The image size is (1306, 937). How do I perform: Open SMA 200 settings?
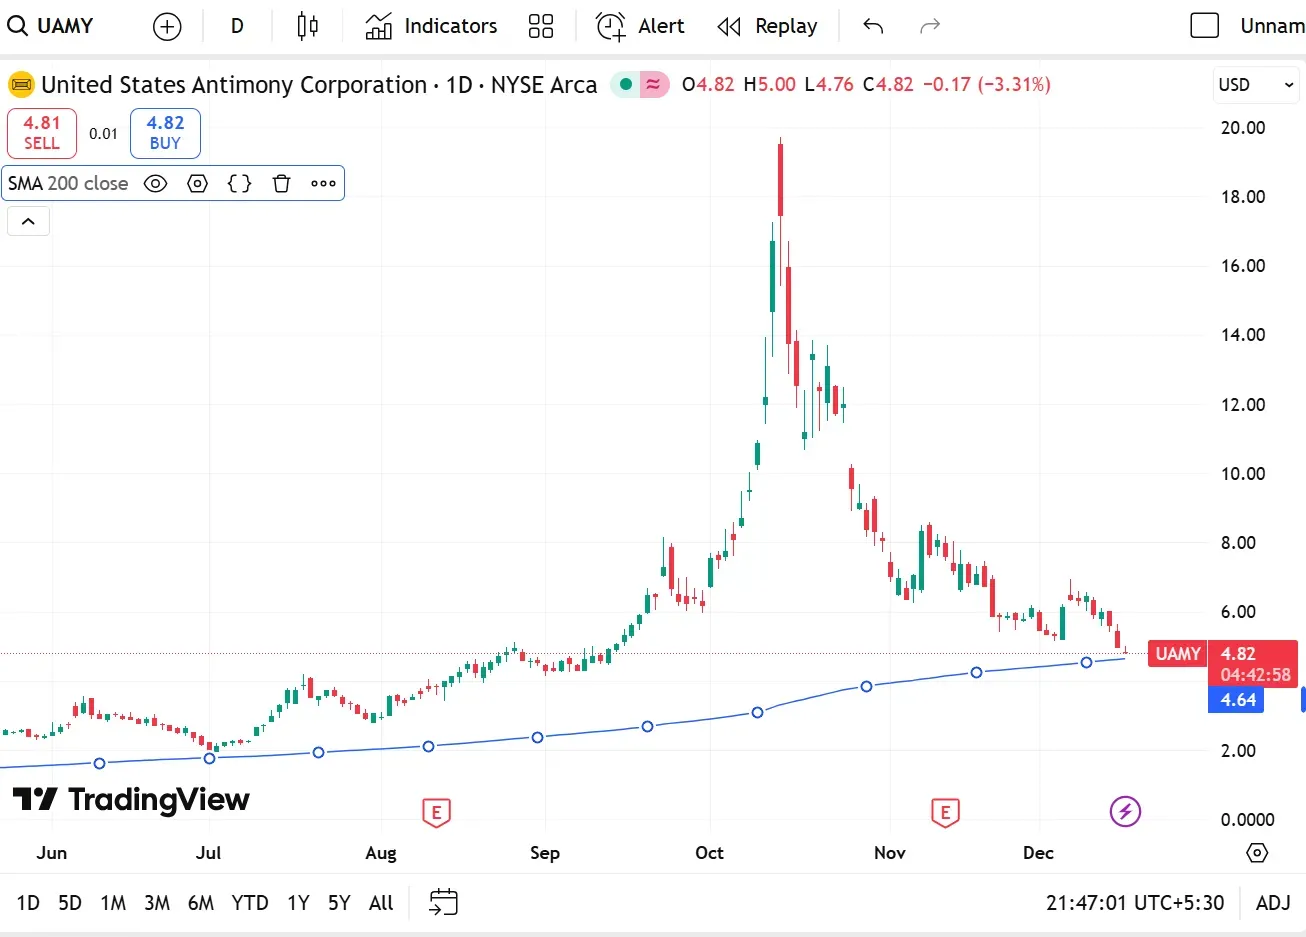coord(198,183)
